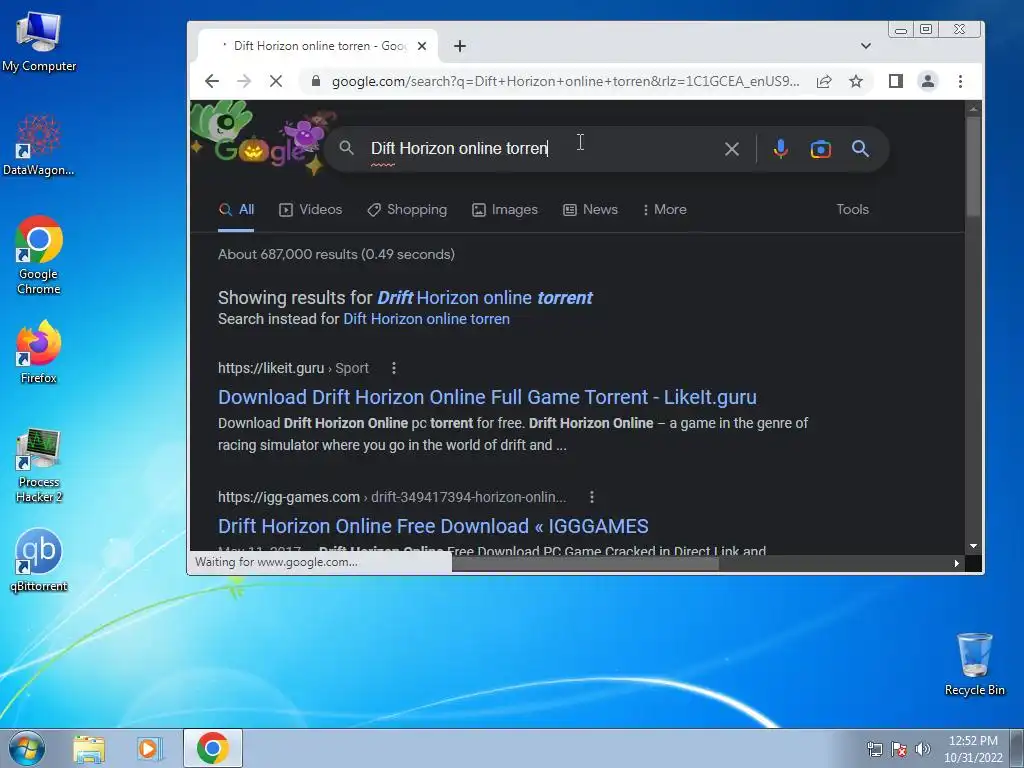Viewport: 1024px width, 768px height.
Task: Share this page icon in address bar
Action: click(824, 81)
